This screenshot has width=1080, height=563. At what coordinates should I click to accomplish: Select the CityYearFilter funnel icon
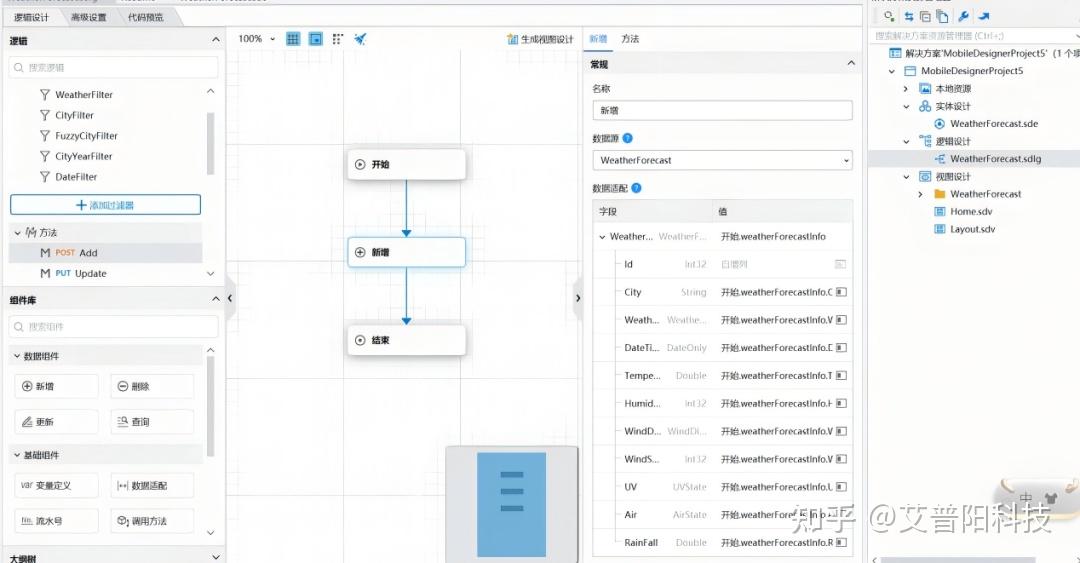click(x=45, y=156)
